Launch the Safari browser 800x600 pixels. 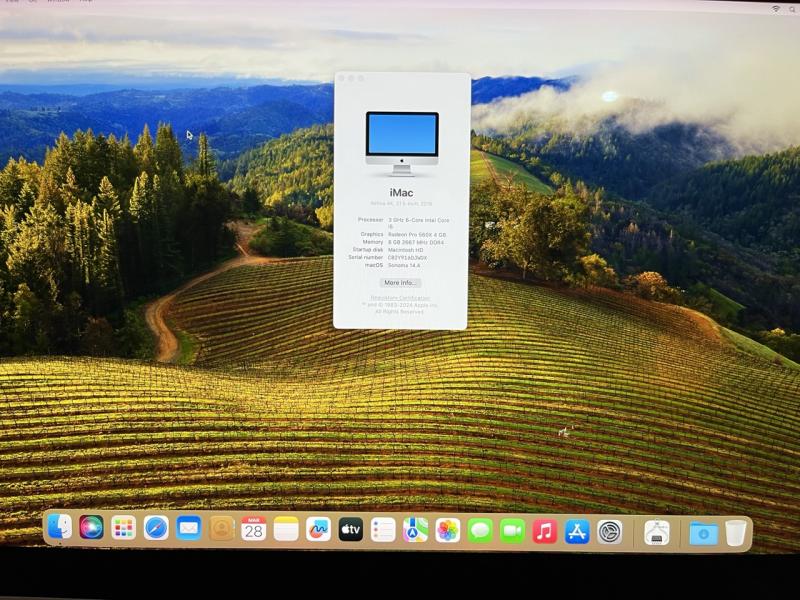tap(156, 528)
